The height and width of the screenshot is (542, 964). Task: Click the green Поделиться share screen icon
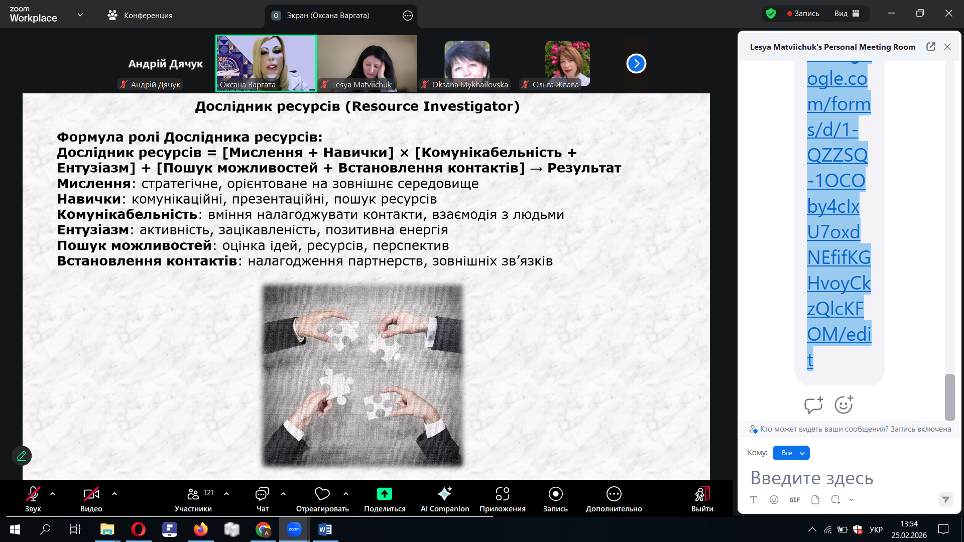click(384, 495)
